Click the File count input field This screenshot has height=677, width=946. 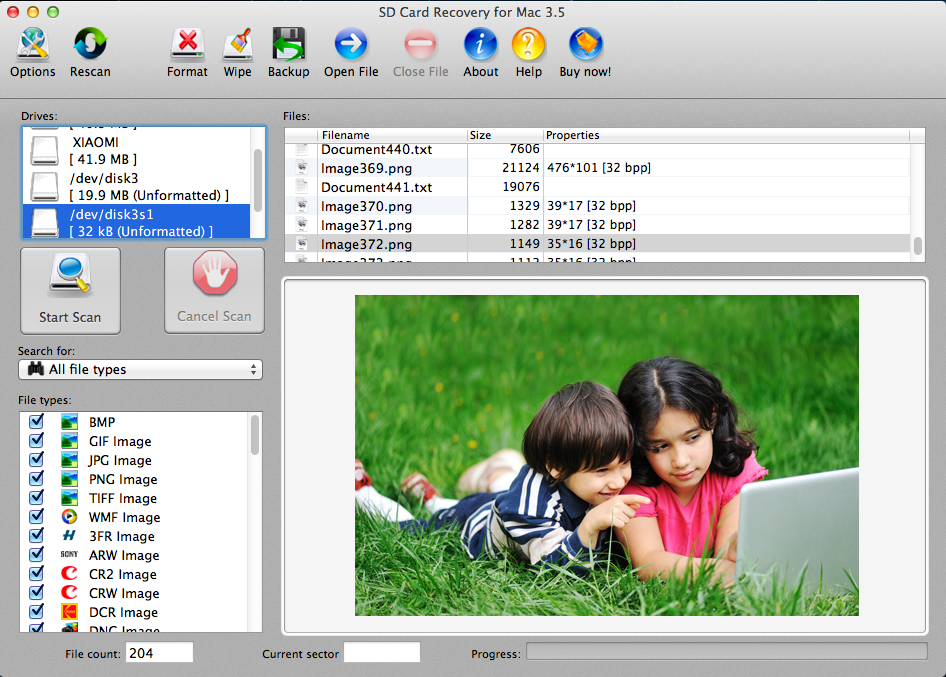coord(159,653)
